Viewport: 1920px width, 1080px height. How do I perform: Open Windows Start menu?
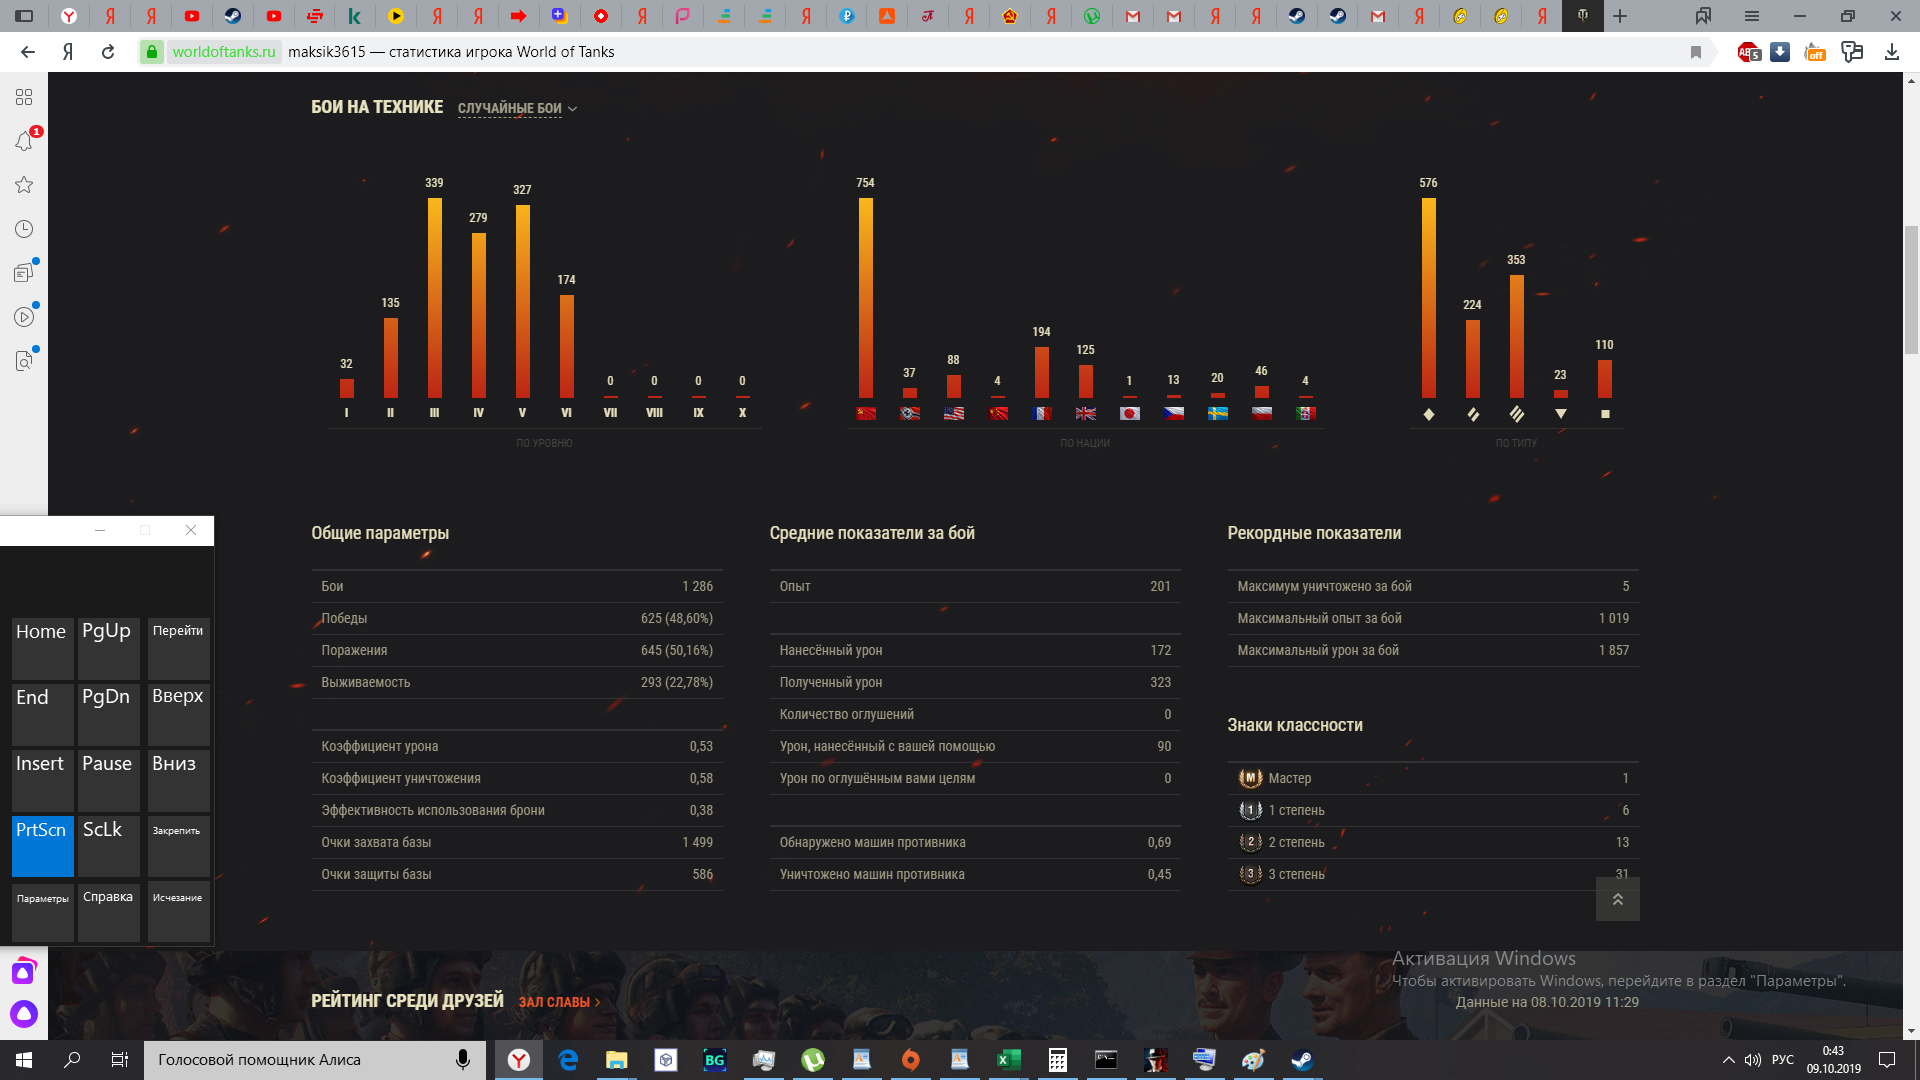pos(24,1060)
